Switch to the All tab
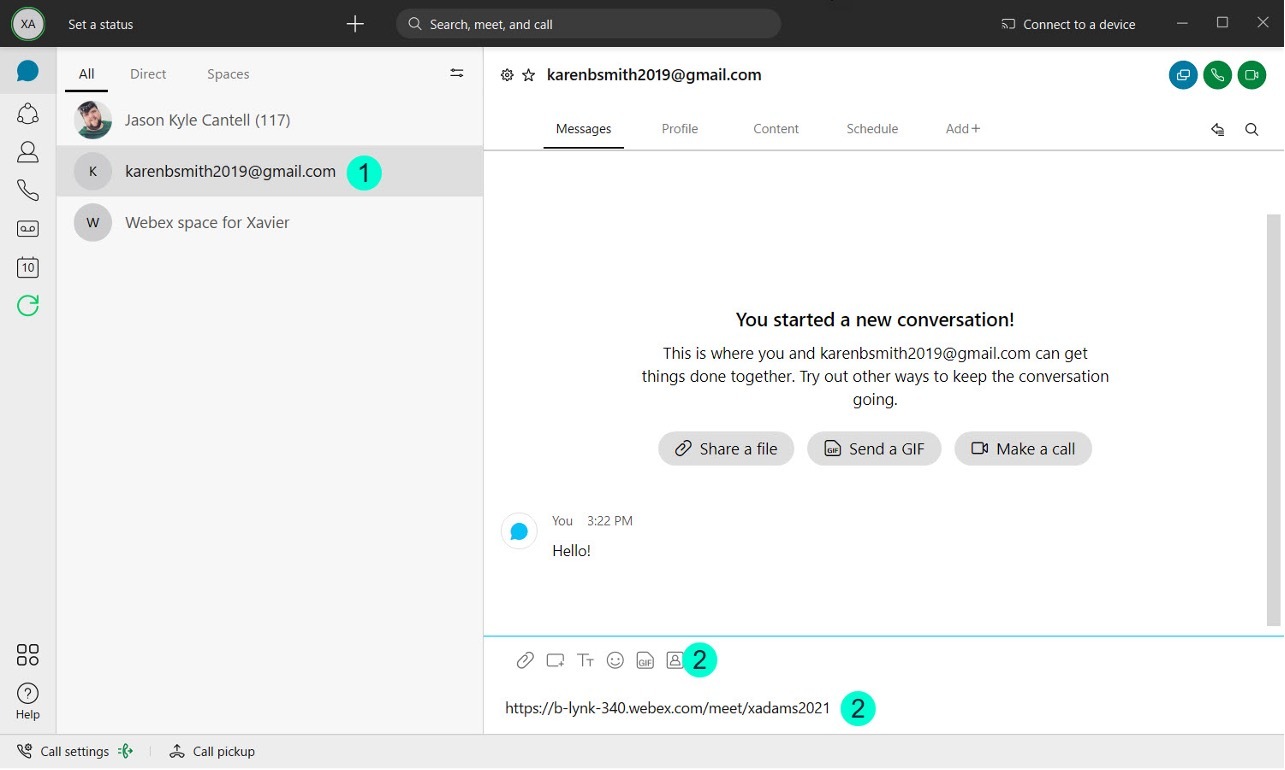The image size is (1285, 770). click(87, 74)
